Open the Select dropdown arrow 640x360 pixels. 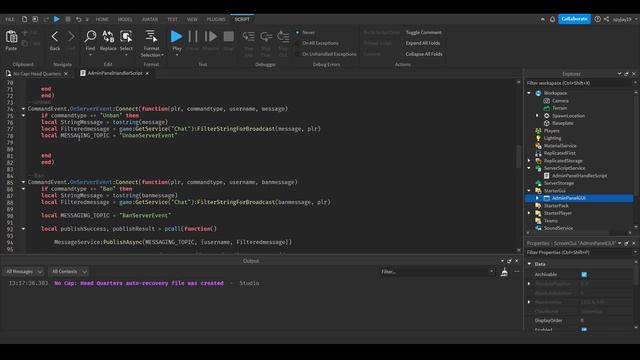[126, 55]
